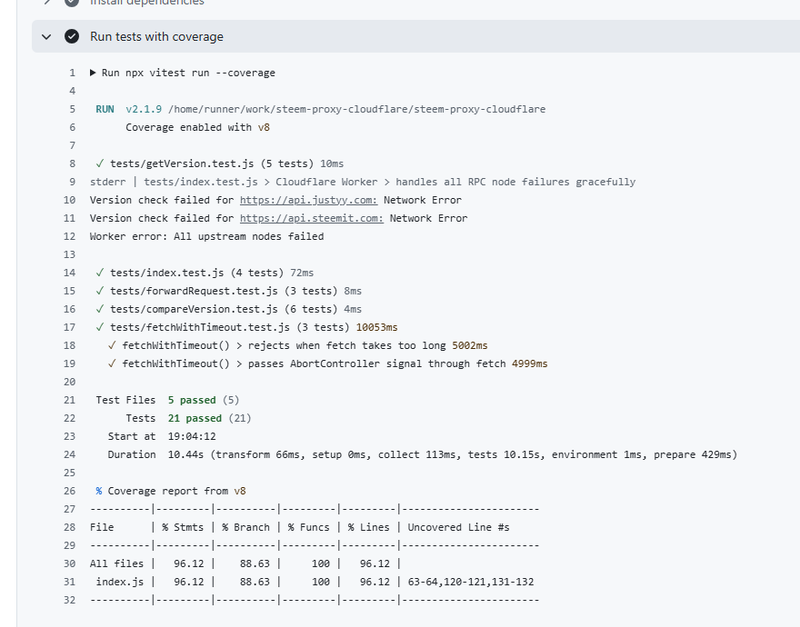Screen dimensions: 800x627
Task: Click the checkmark next to compareVersion.test.js
Action: [x=100, y=309]
